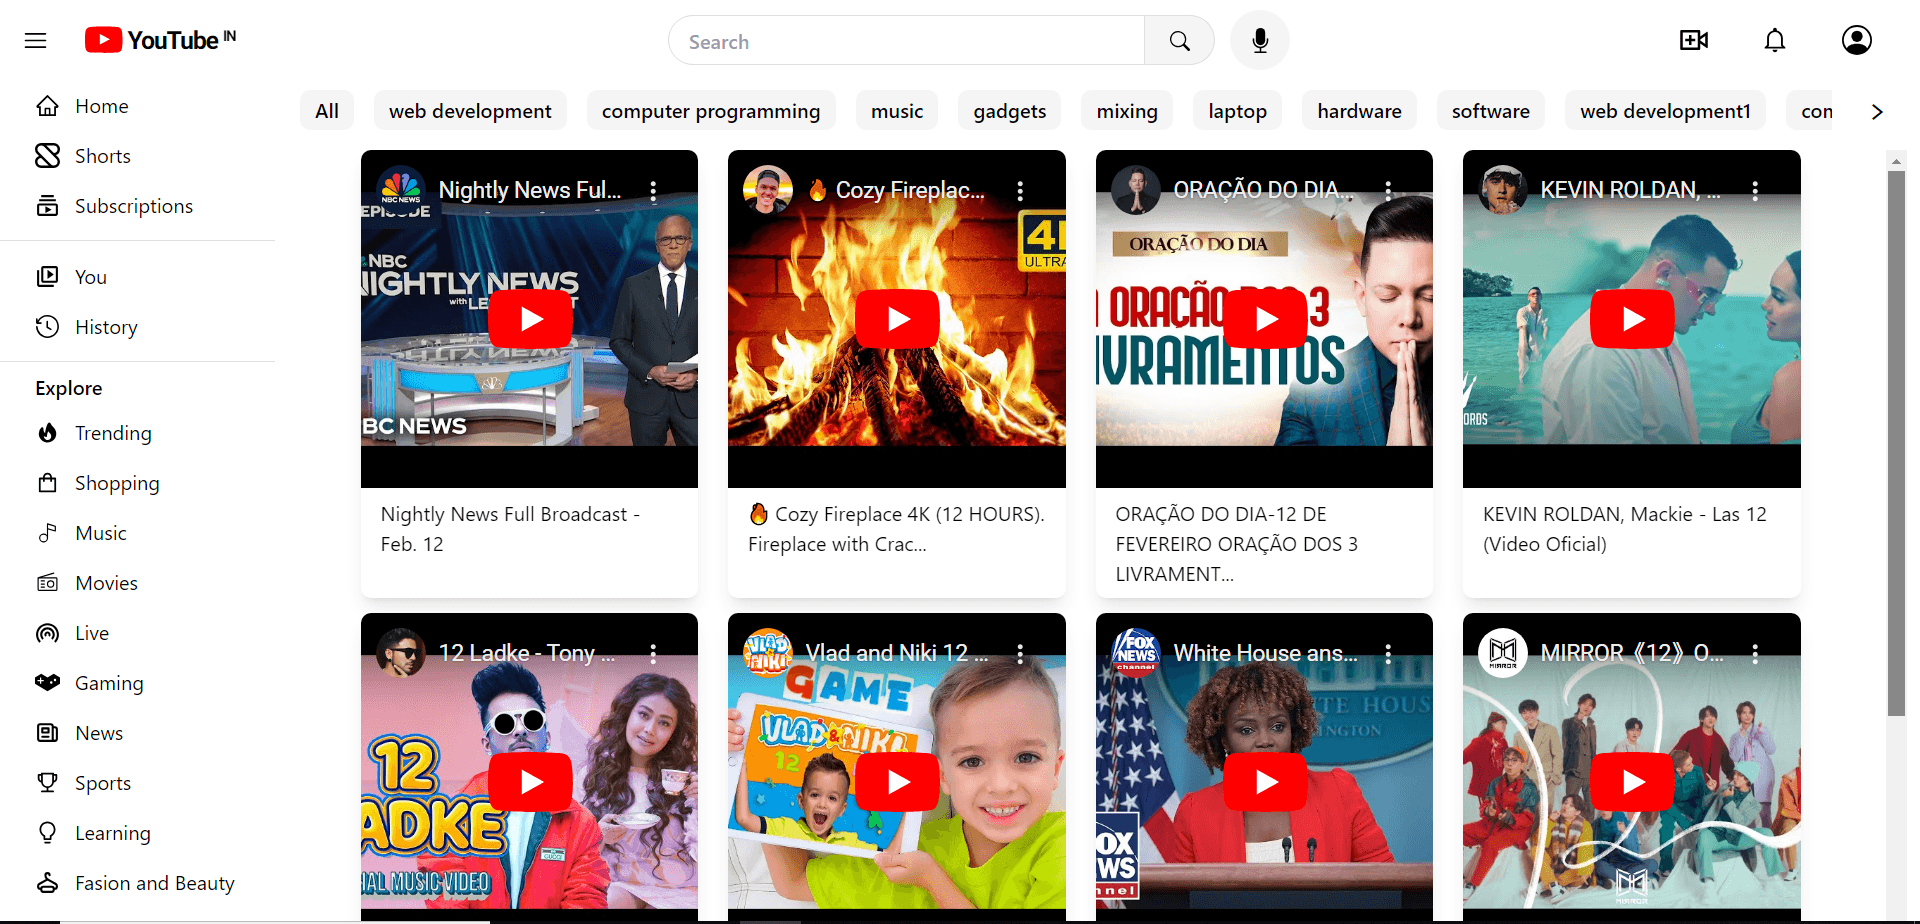
Task: Open the create video icon
Action: click(x=1693, y=40)
